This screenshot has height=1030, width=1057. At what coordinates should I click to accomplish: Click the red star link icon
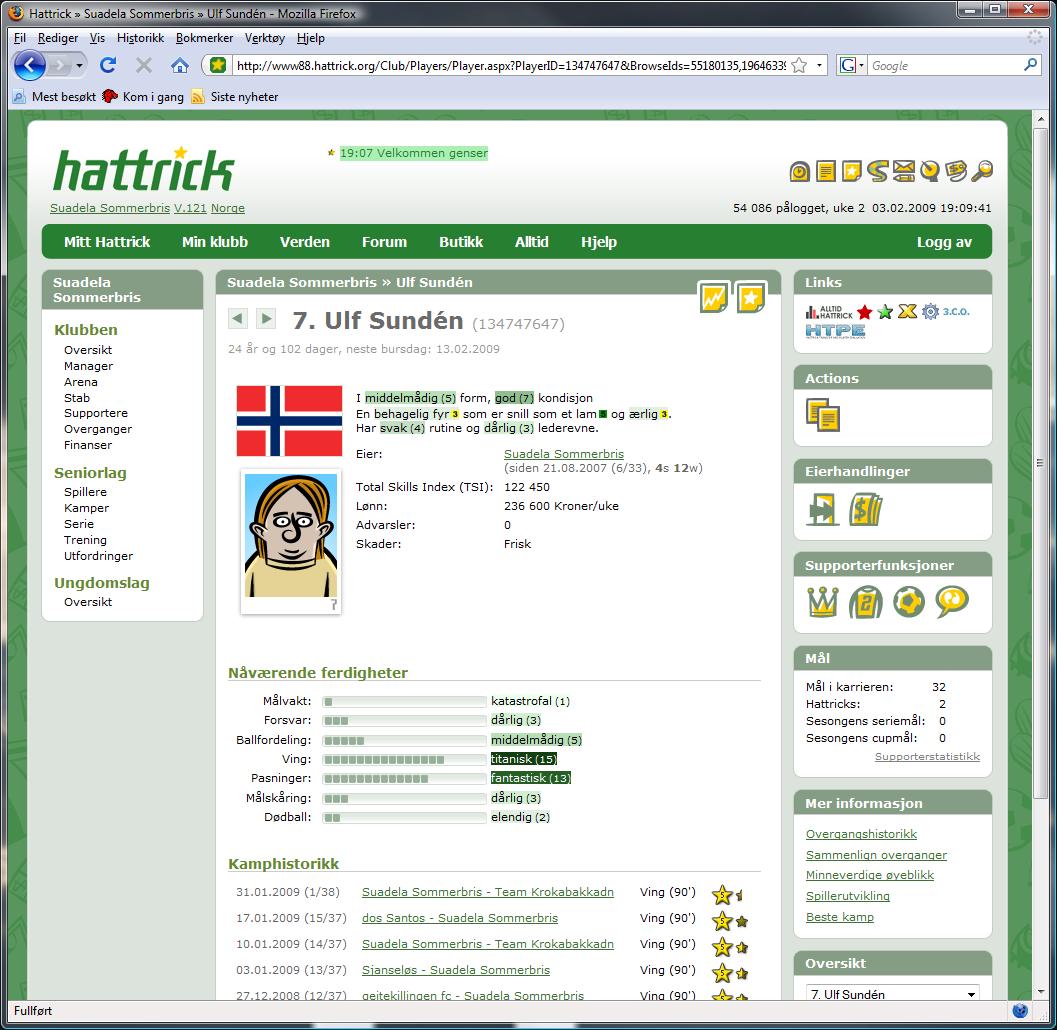[865, 311]
